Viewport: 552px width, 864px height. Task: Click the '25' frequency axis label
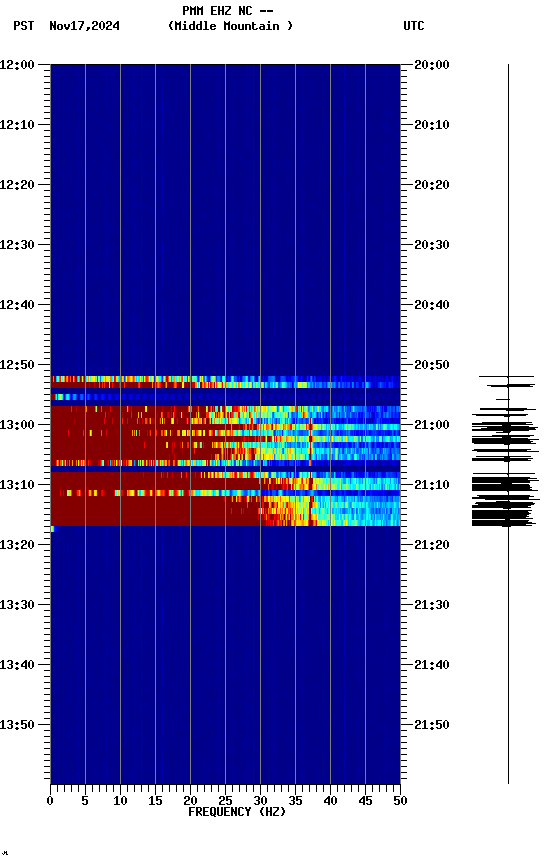pos(225,801)
